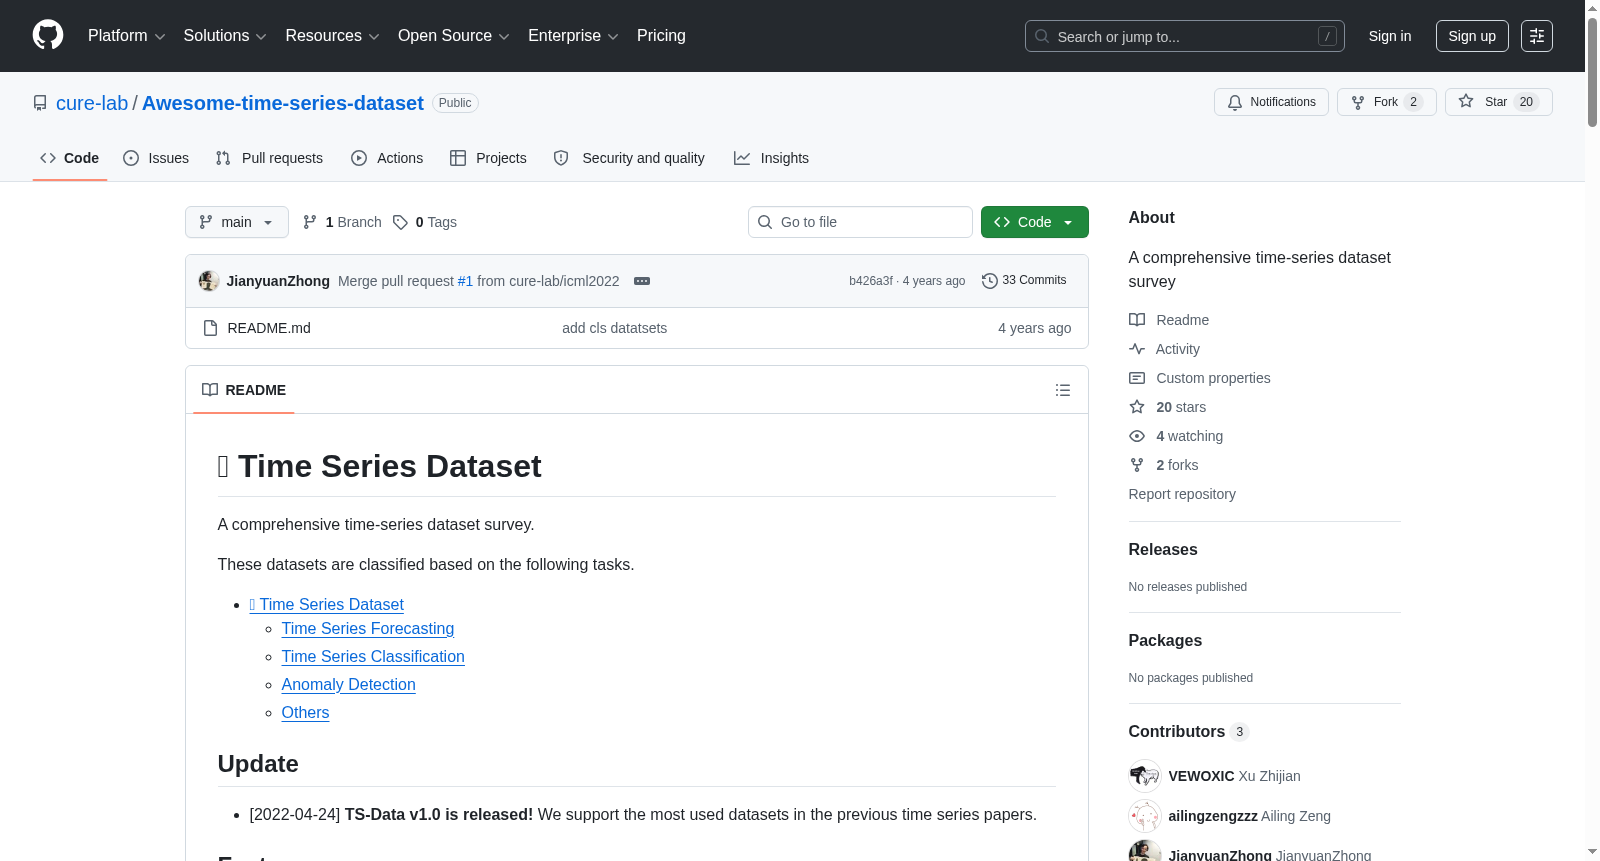The image size is (1600, 861).
Task: Open the Awesome-time-series-dataset repository link
Action: click(x=283, y=103)
